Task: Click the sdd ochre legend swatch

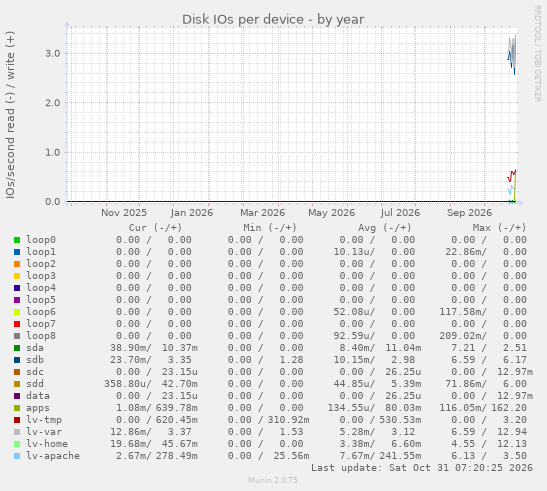Action: 17,384
